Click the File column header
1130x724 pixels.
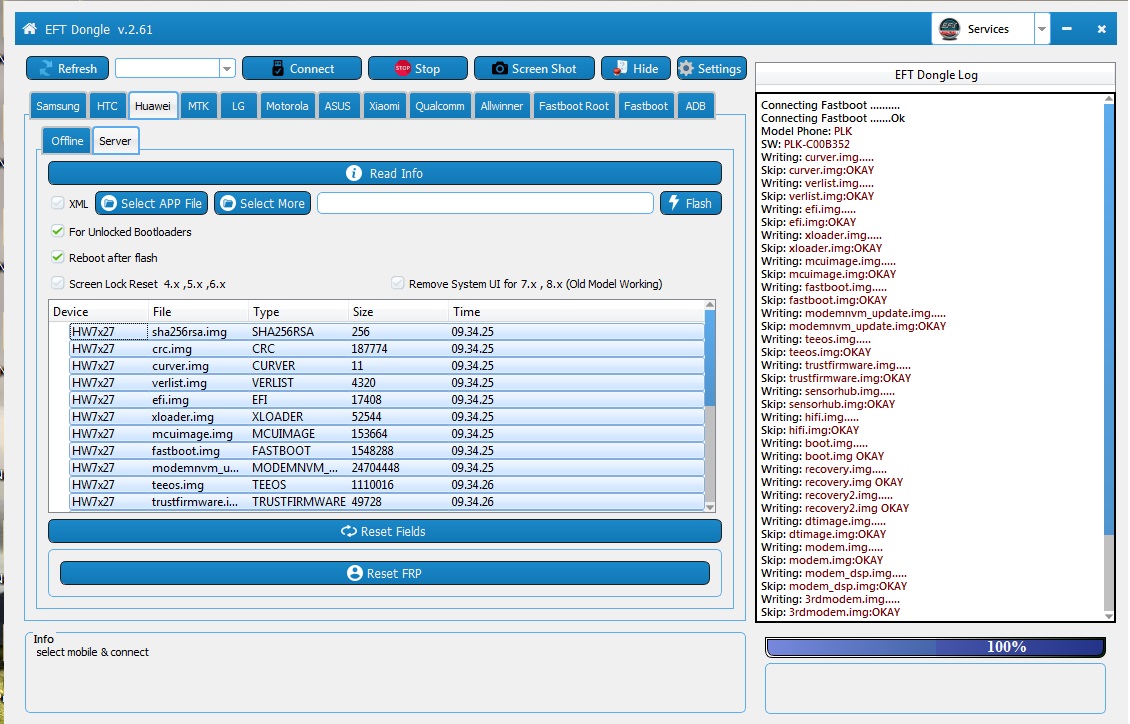[x=162, y=312]
